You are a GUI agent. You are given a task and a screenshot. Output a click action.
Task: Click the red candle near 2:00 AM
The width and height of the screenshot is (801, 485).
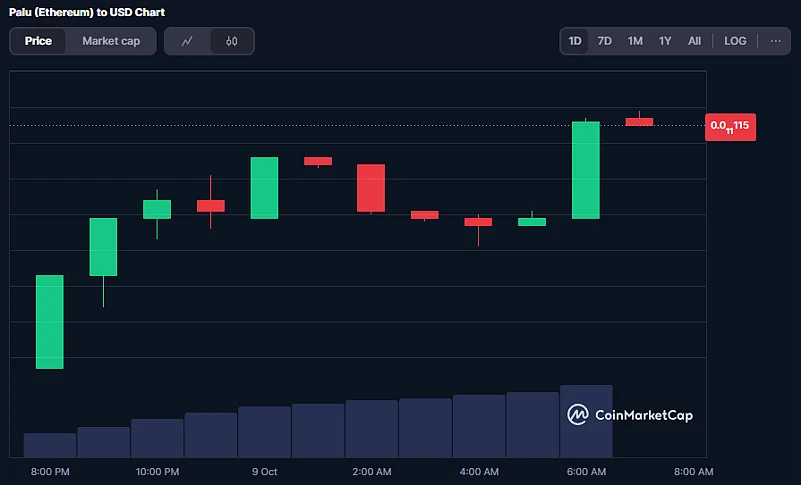click(x=371, y=187)
